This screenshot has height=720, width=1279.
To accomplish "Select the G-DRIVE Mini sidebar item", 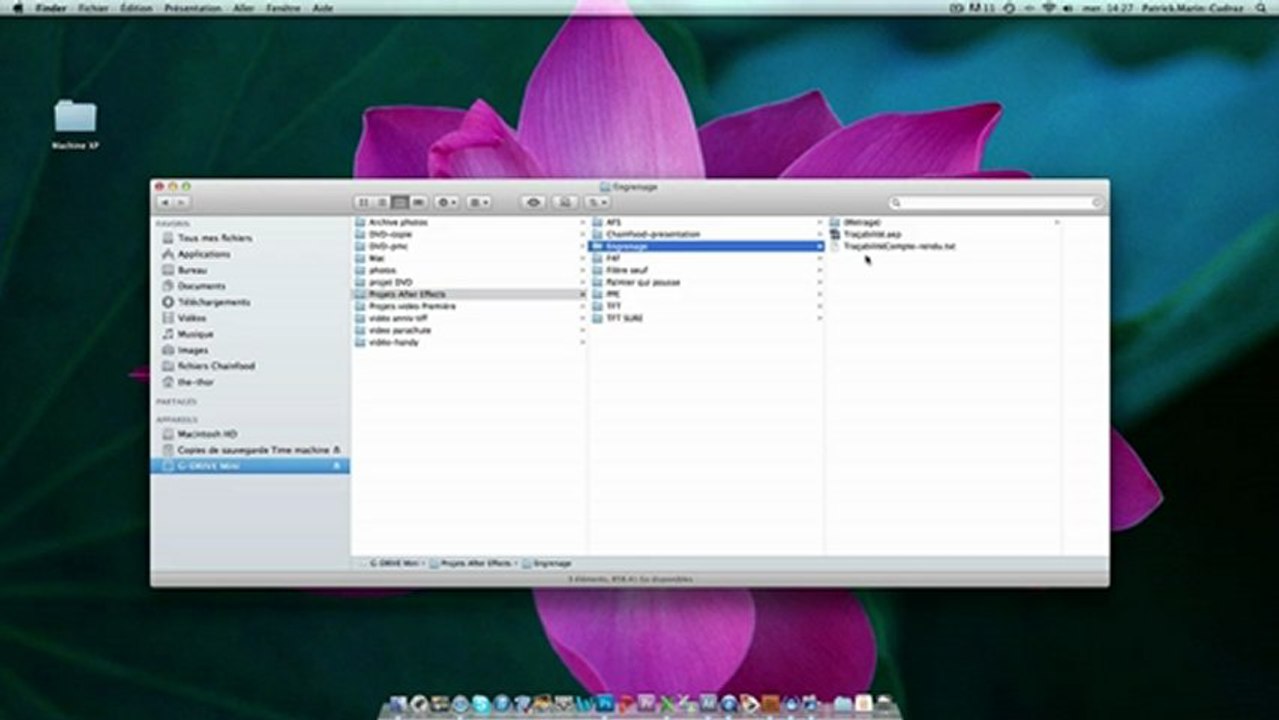I will click(250, 466).
